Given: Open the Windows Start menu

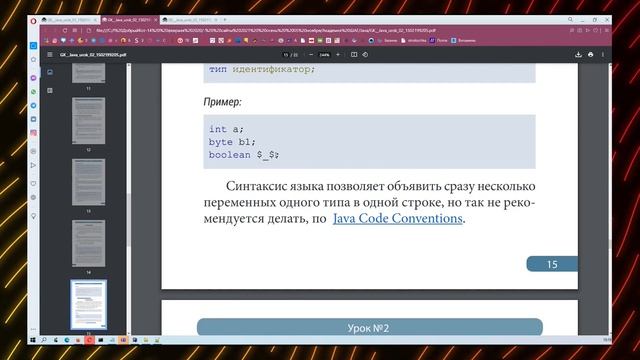Looking at the screenshot, I should 33,340.
